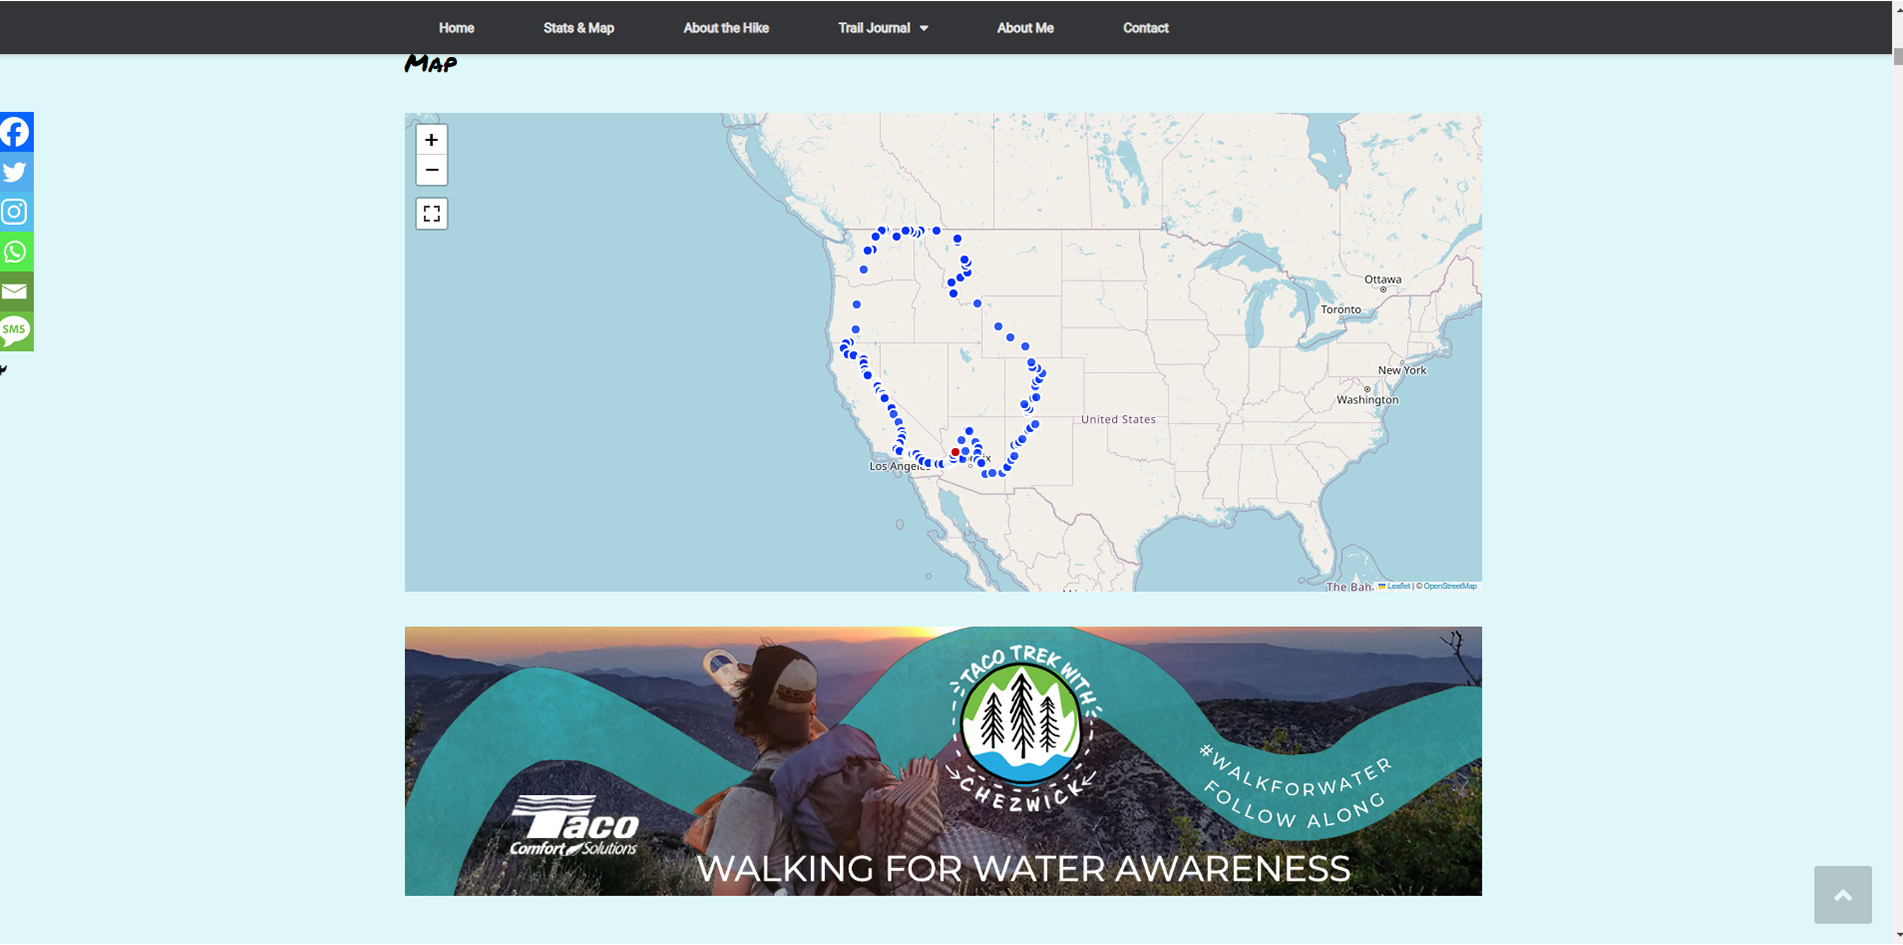Open the OpenStreetMap attribution link
1903x945 pixels.
[x=1450, y=586]
